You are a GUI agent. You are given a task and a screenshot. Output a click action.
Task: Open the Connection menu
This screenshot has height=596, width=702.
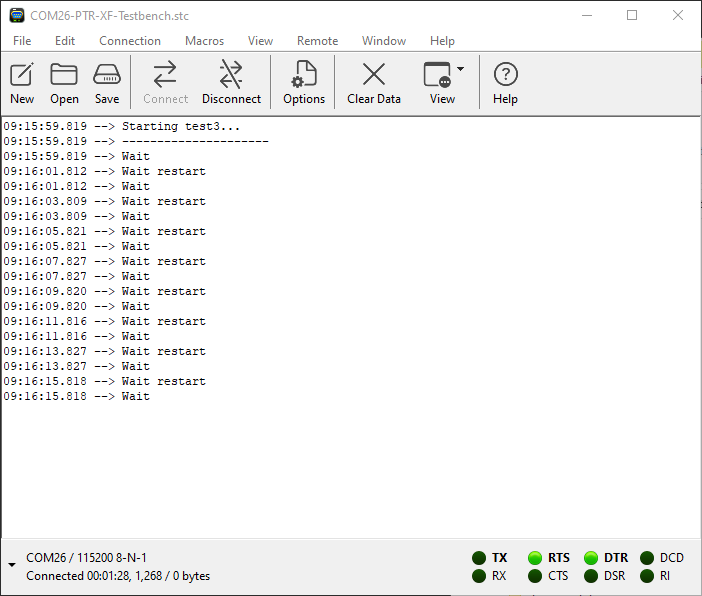click(x=130, y=41)
